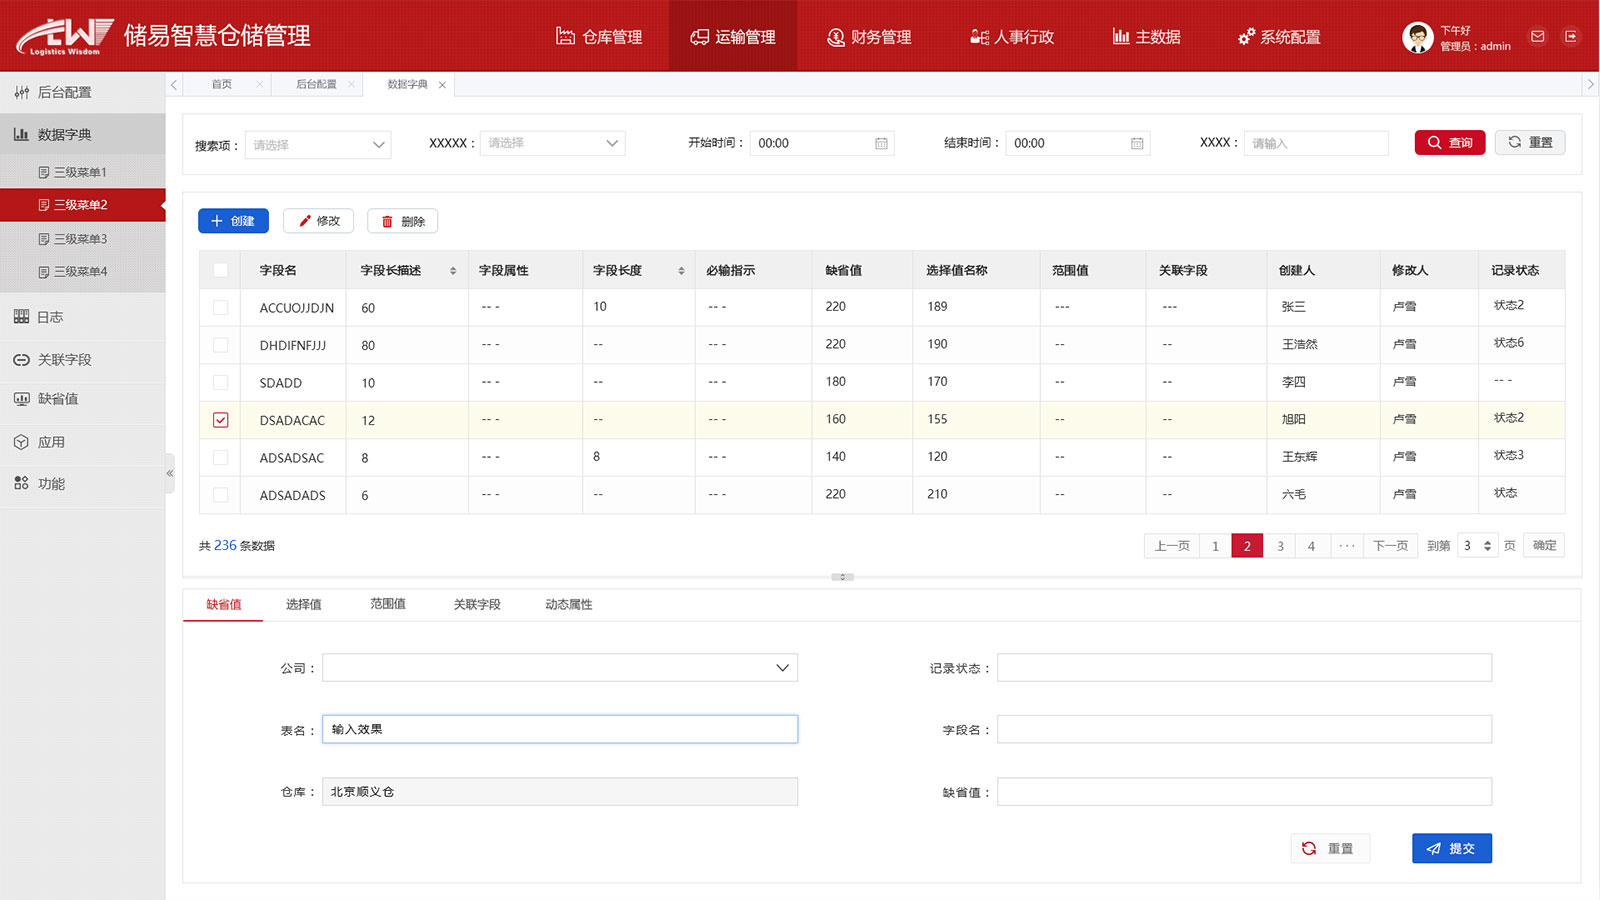Open calendar icon in 开始时间 field
Image resolution: width=1600 pixels, height=900 pixels.
(x=881, y=144)
